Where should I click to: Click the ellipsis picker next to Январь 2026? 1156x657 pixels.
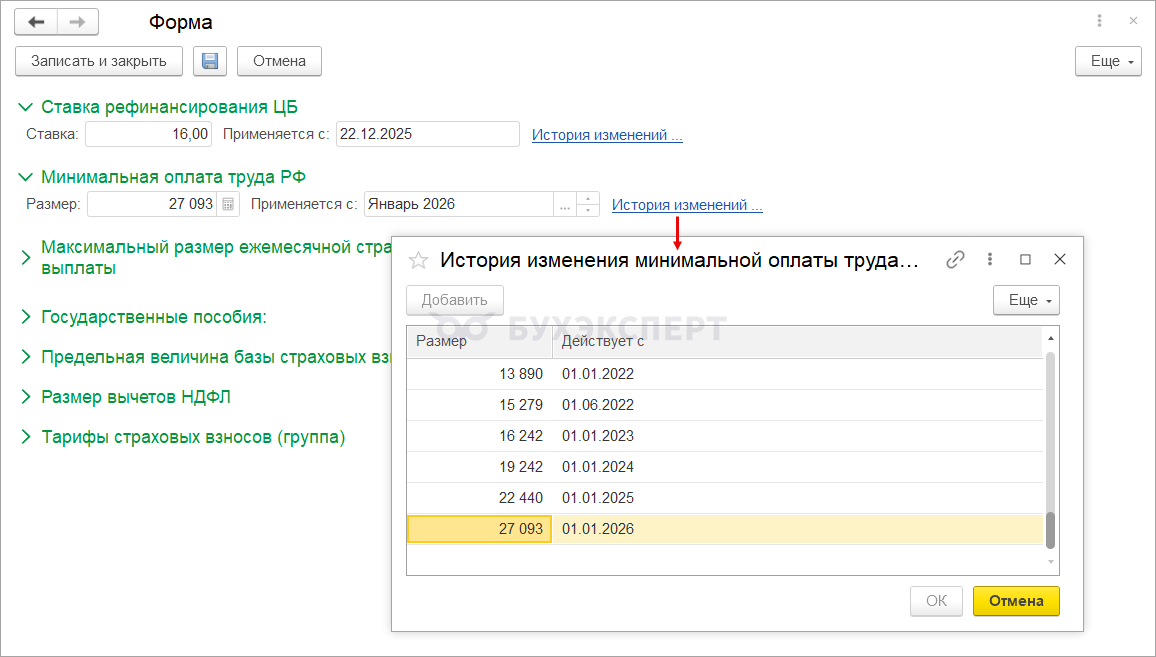[565, 204]
